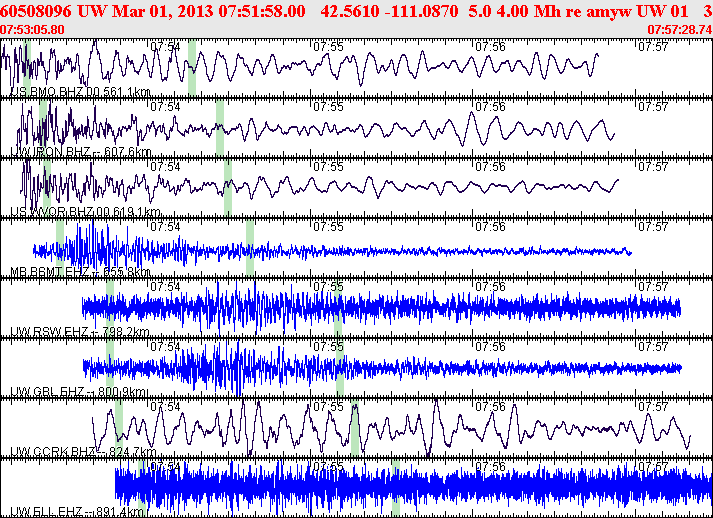Click the first green pick marker on BMO trace
This screenshot has height=518, width=713.
click(x=27, y=68)
